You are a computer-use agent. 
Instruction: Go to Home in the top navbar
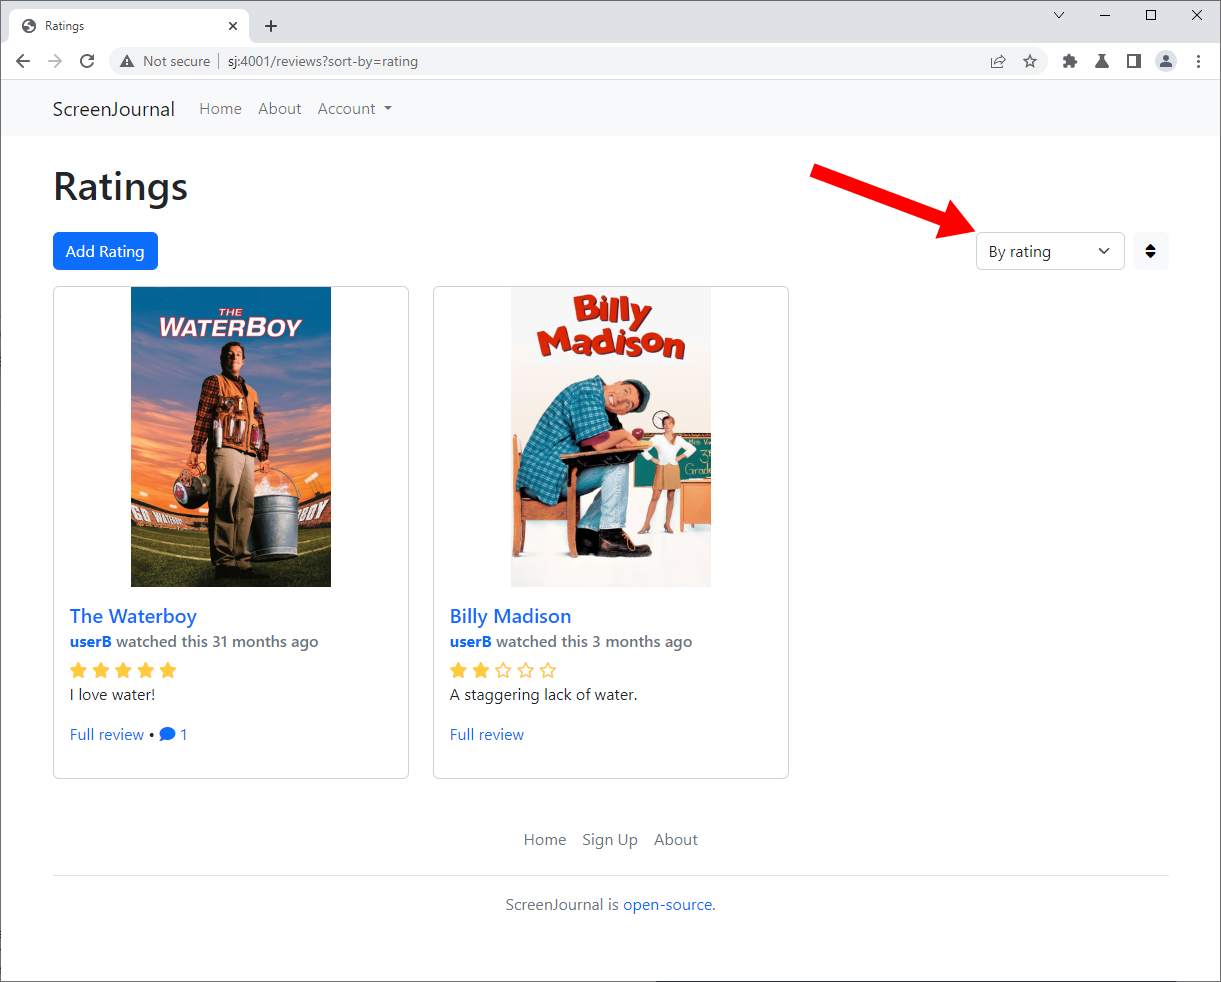220,109
